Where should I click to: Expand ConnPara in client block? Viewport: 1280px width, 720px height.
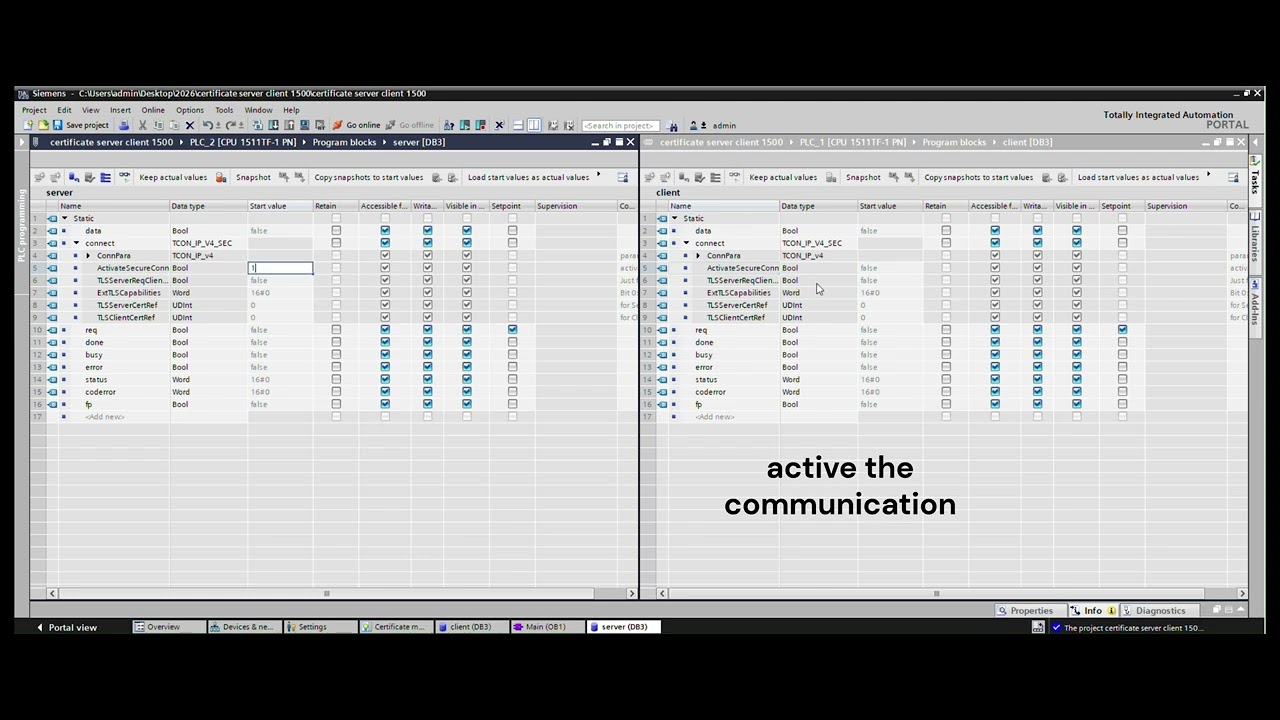click(x=698, y=255)
